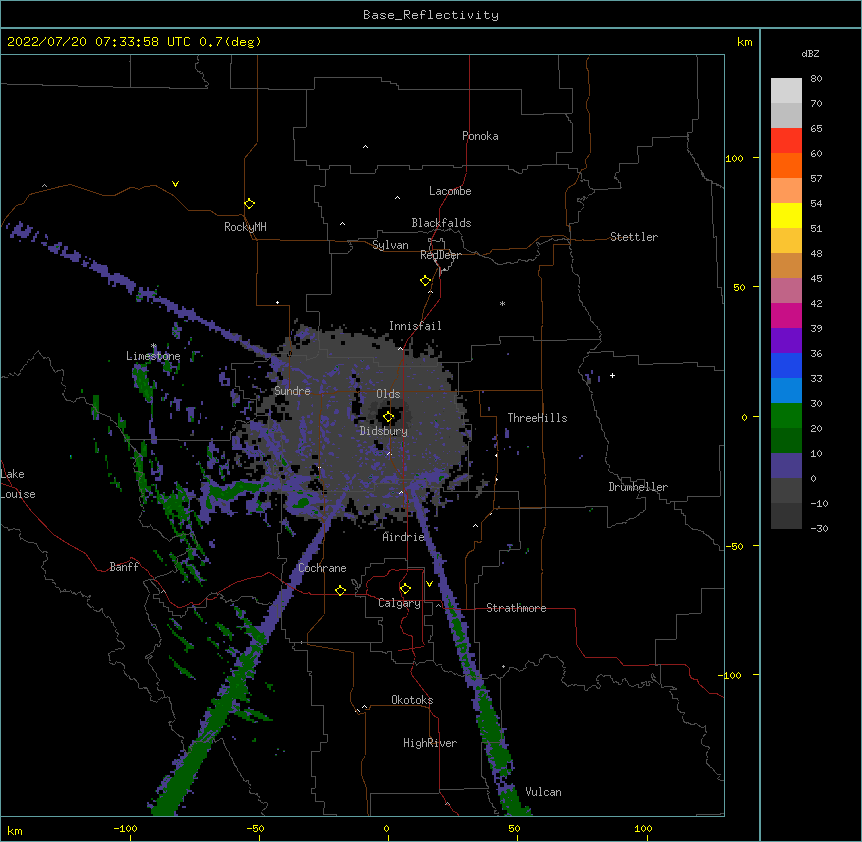862x842 pixels.
Task: Click the Strathmore label
Action: [516, 608]
